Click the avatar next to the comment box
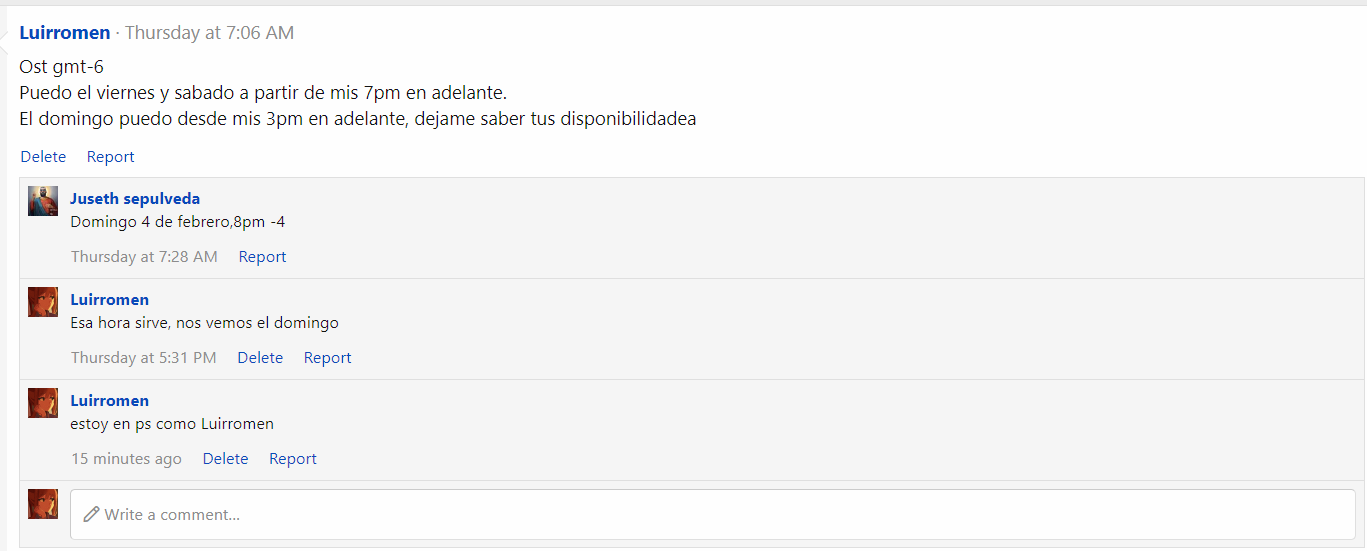The width and height of the screenshot is (1367, 551). pyautogui.click(x=43, y=504)
